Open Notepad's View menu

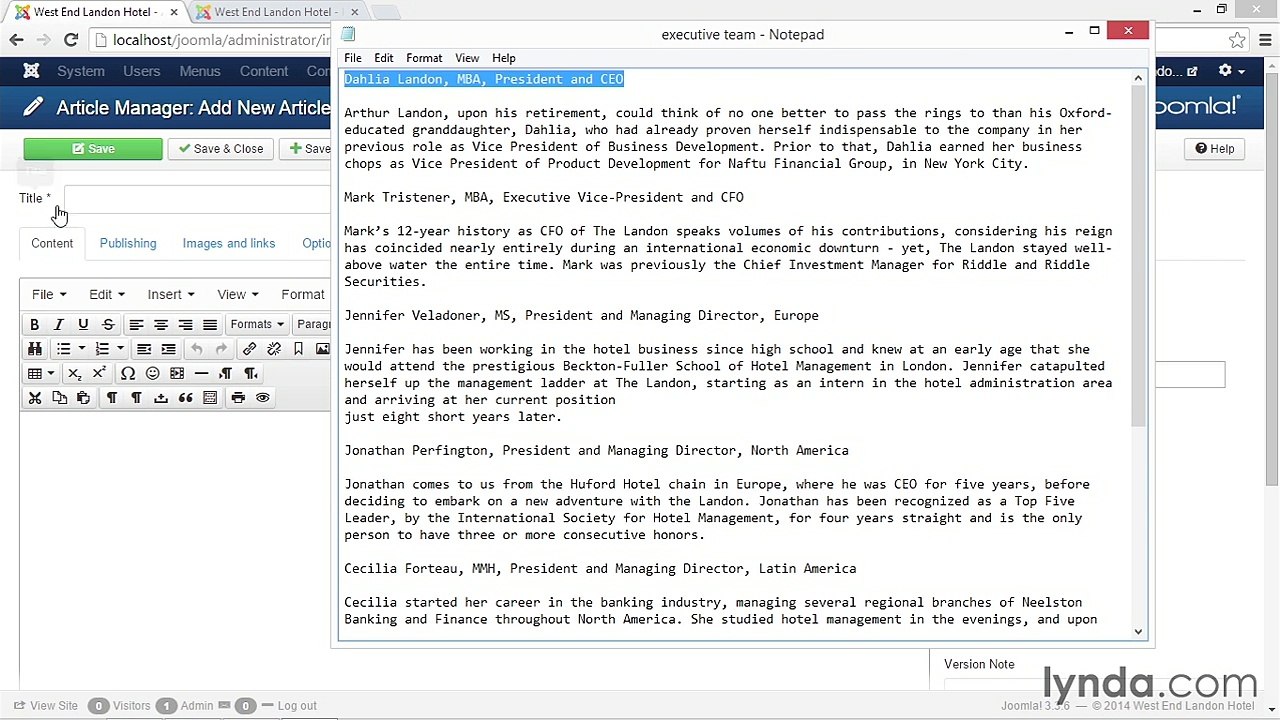point(467,58)
